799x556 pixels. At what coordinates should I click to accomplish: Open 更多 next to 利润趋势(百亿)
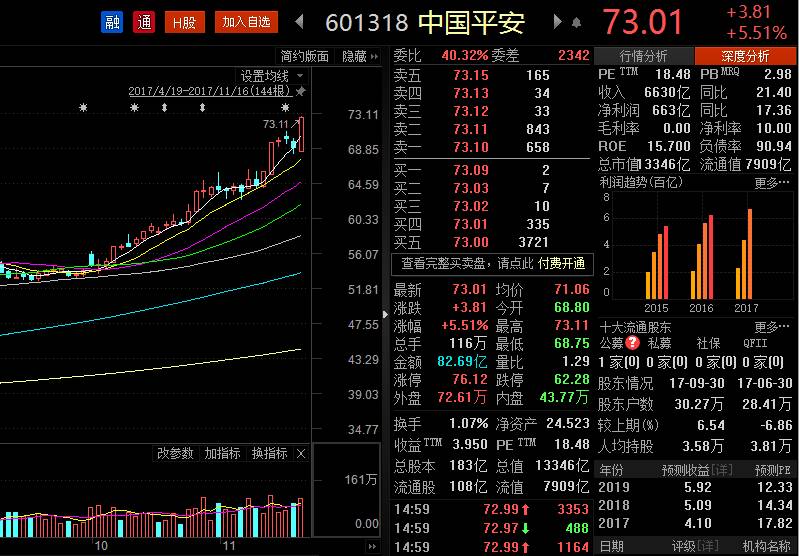[773, 182]
